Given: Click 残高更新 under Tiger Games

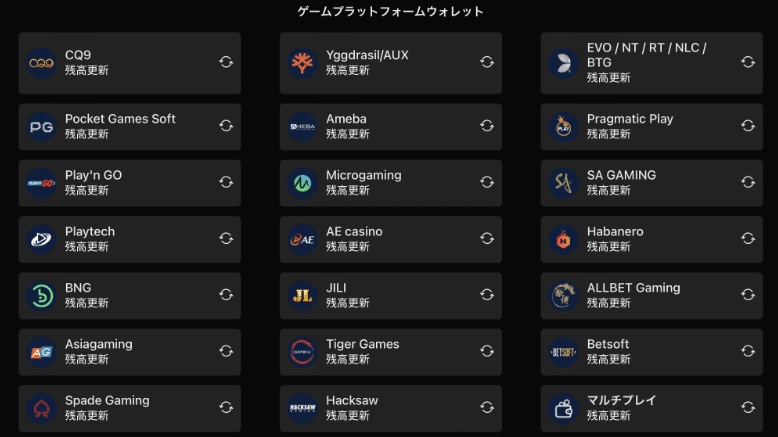Looking at the screenshot, I should click(x=348, y=359).
